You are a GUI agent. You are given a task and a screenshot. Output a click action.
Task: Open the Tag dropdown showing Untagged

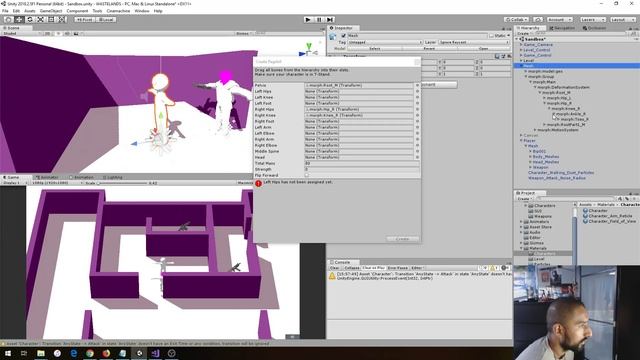(385, 42)
